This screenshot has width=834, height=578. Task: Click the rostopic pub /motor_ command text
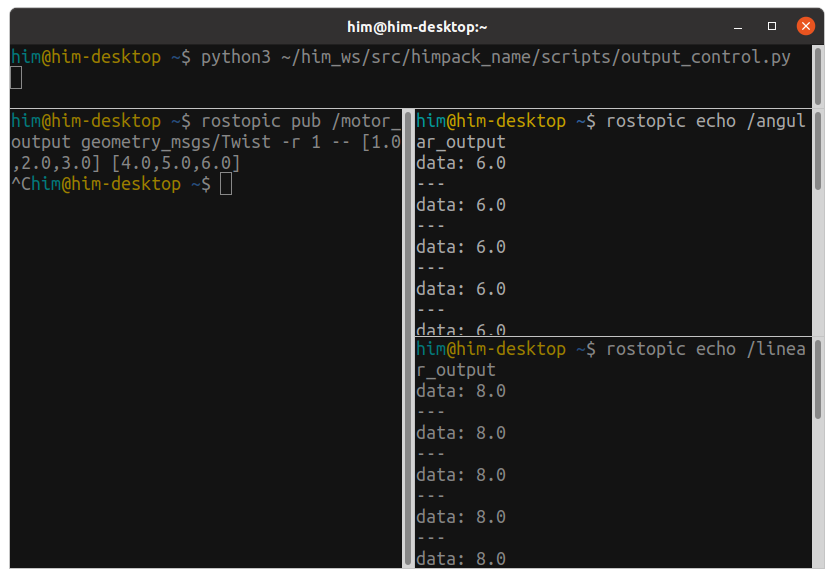(301, 121)
